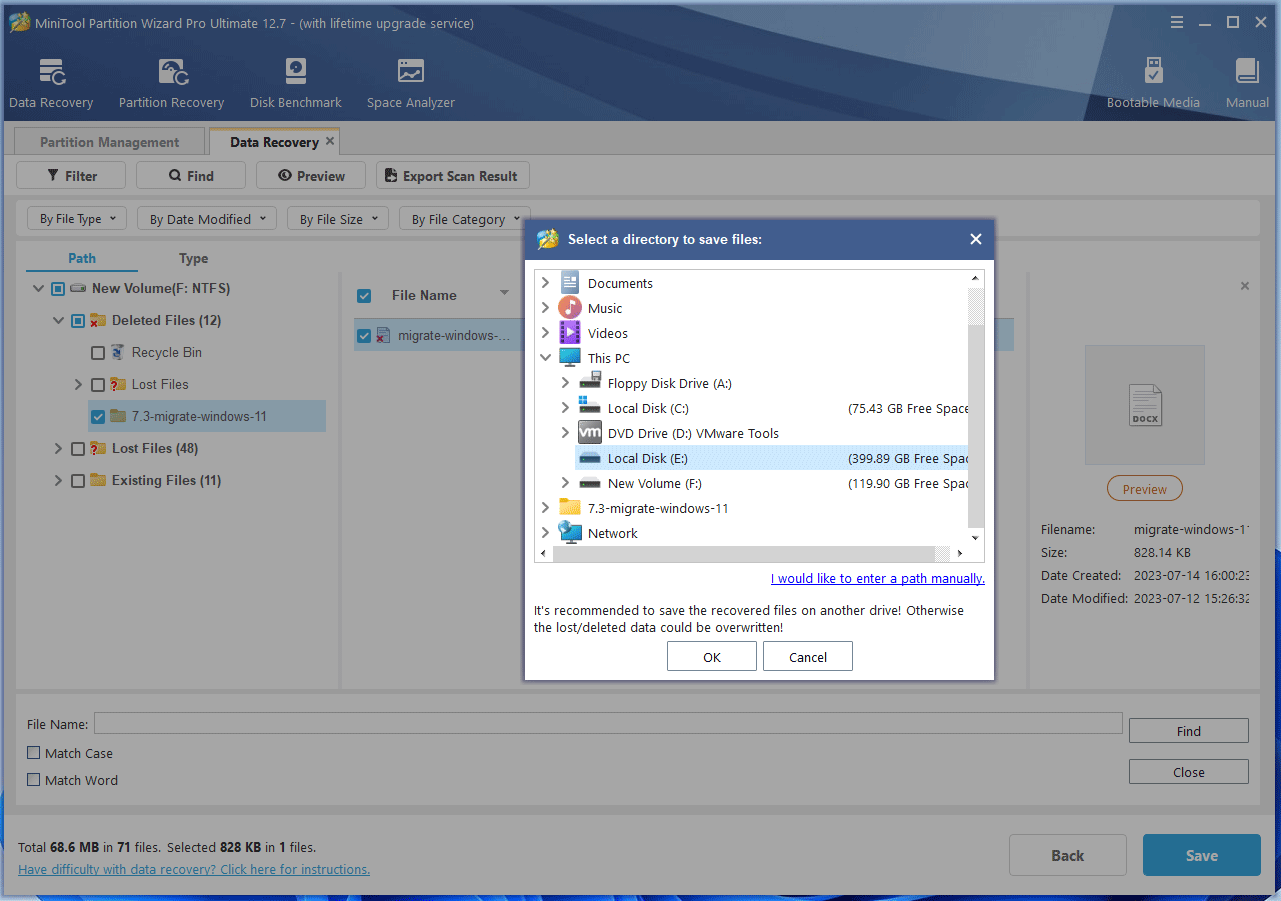
Task: Select the DVD Drive (D:) VMware Tools icon
Action: click(590, 433)
